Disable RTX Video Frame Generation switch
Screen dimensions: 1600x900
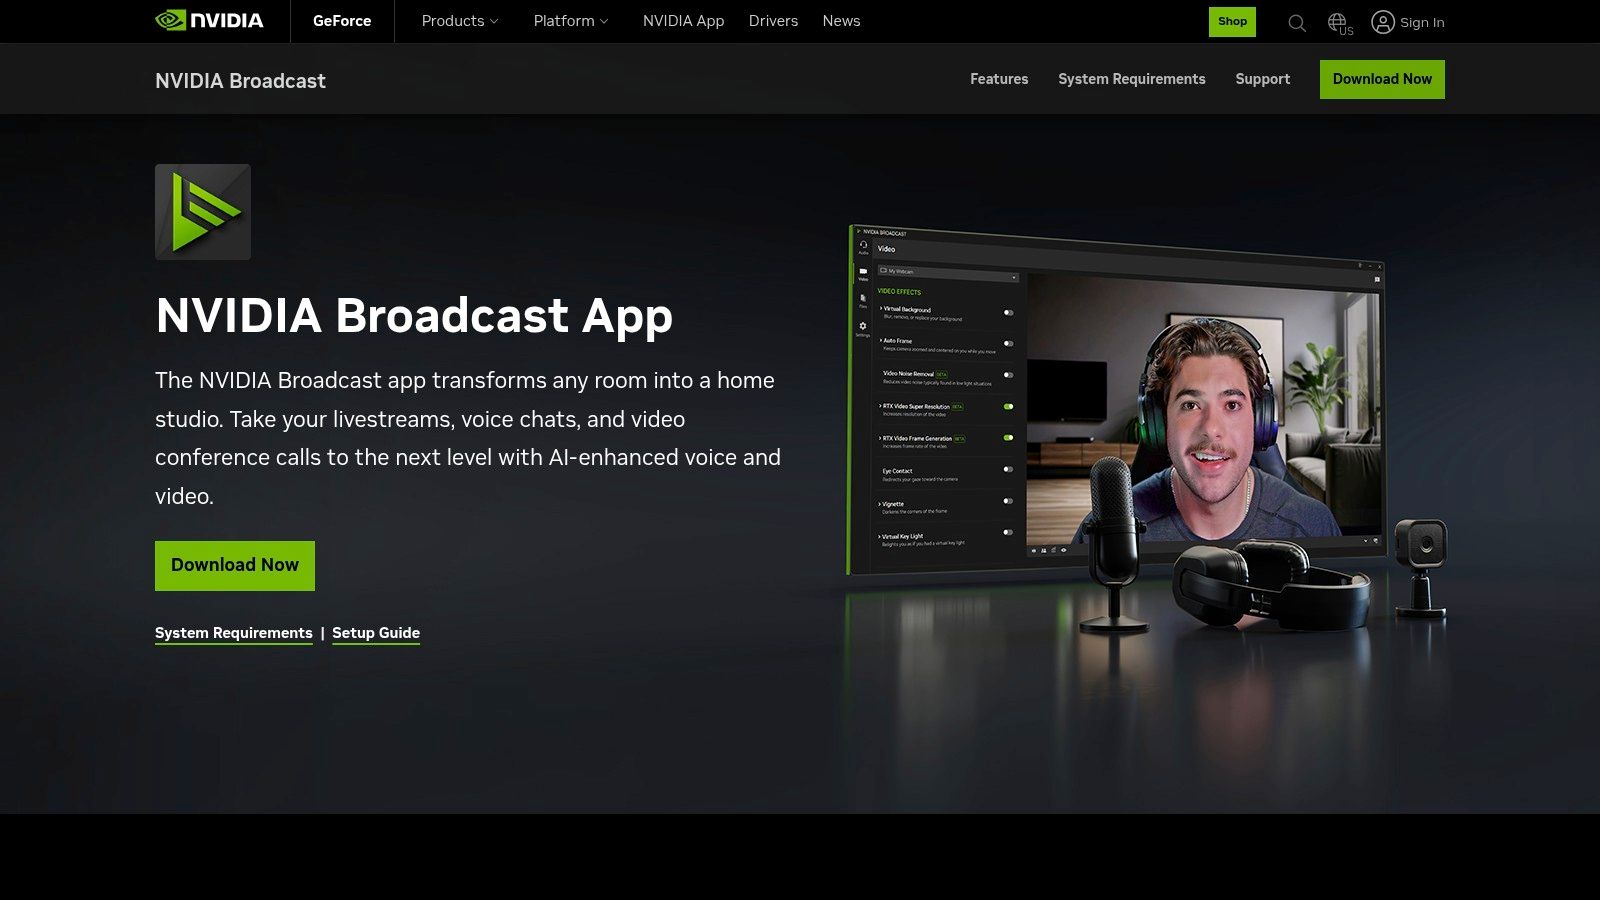1008,438
